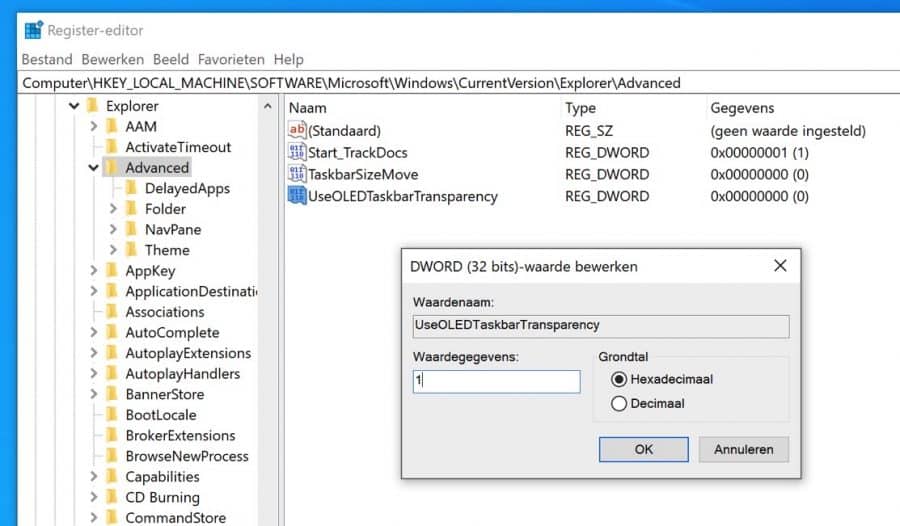
Task: Click the CommandStore folder icon
Action: 112,518
